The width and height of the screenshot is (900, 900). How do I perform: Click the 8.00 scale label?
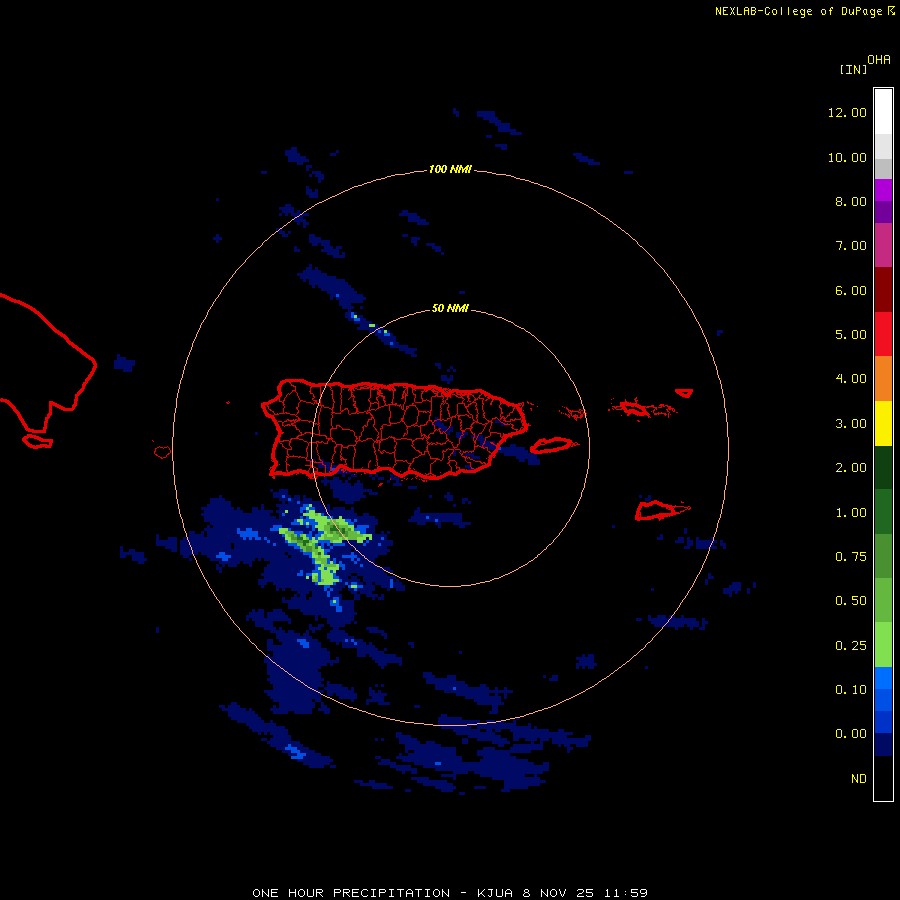[851, 201]
